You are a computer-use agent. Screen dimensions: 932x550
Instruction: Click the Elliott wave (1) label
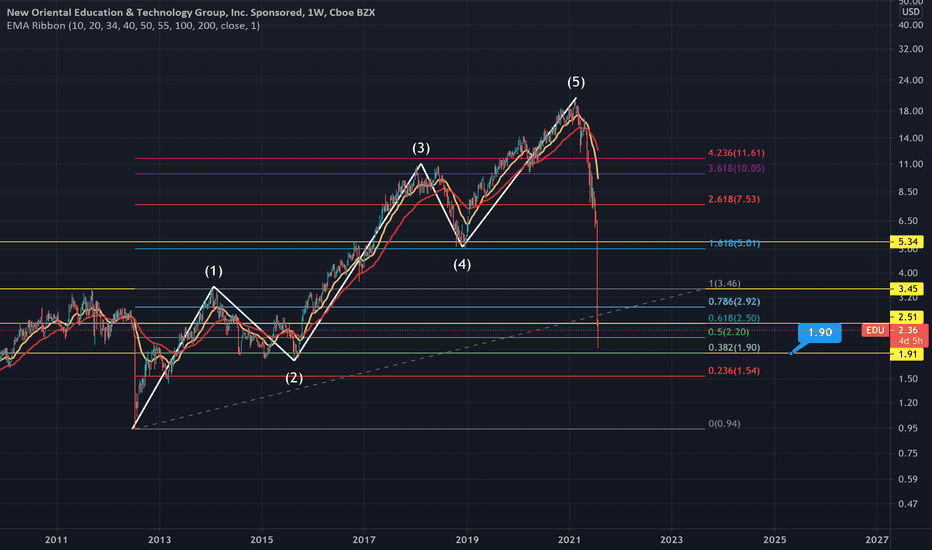(214, 271)
